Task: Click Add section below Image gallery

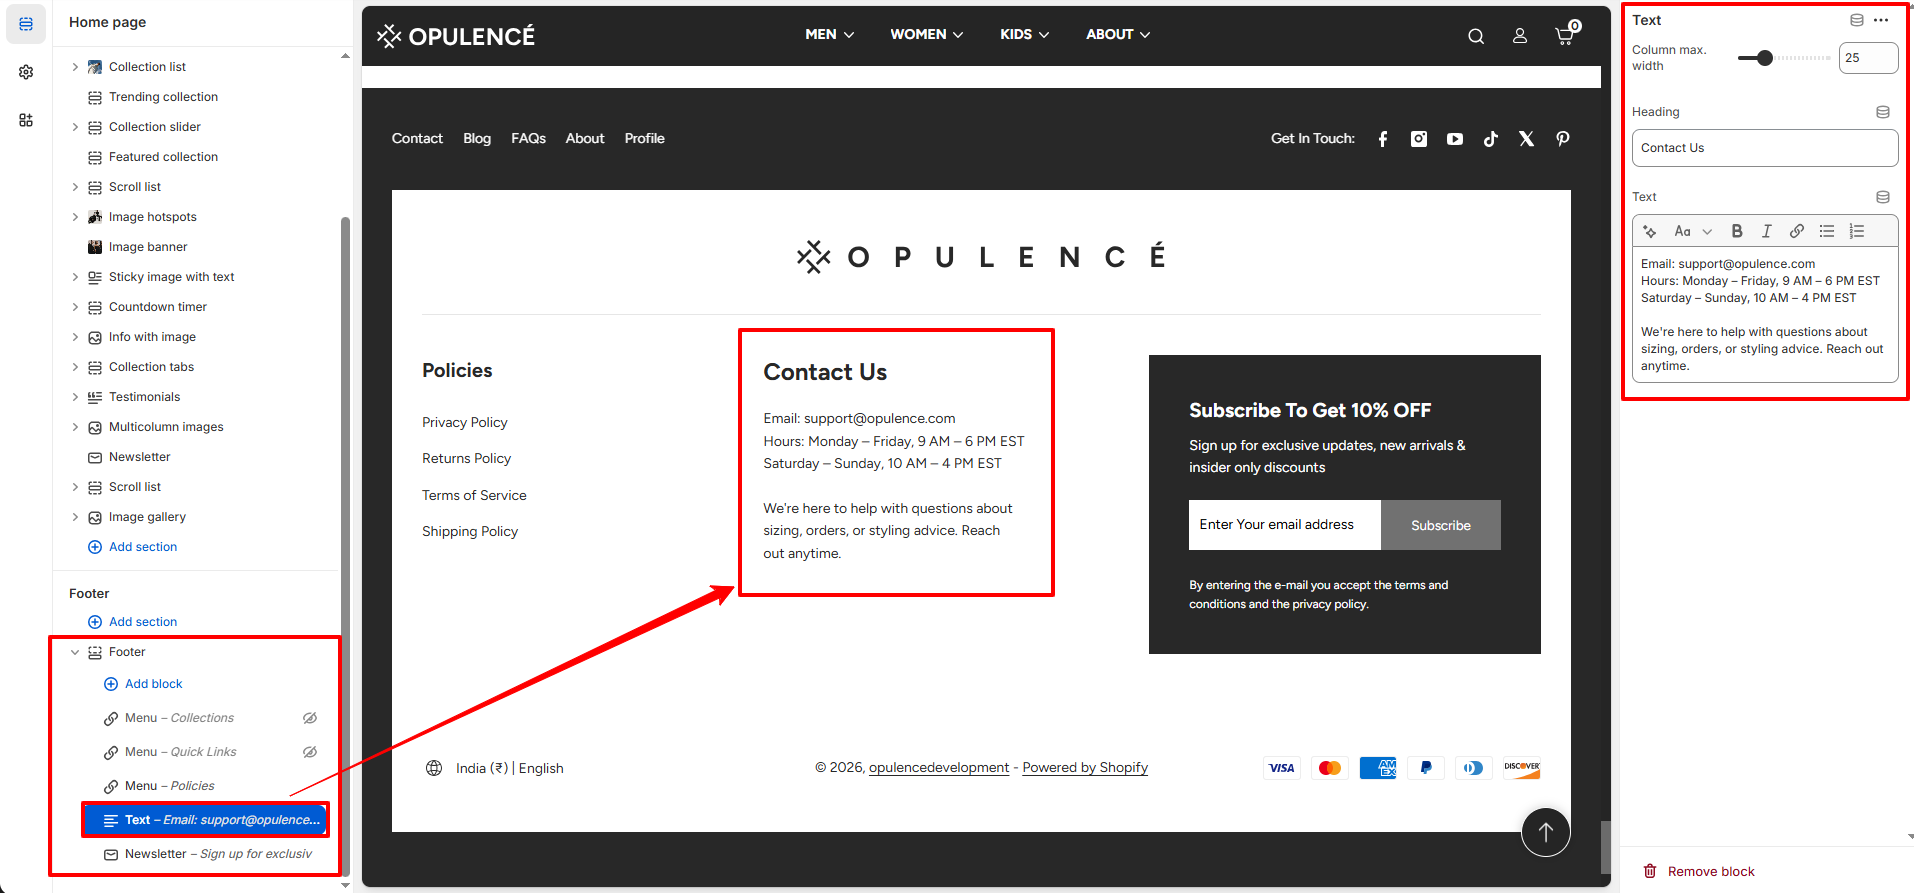Action: [133, 547]
